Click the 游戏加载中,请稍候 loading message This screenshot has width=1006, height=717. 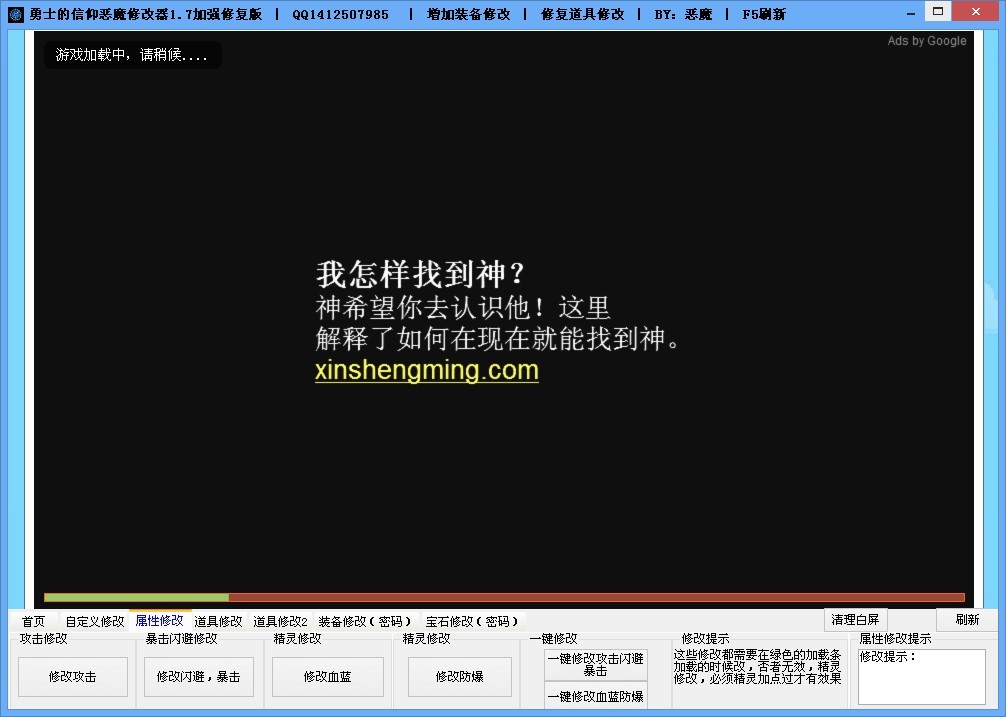click(x=132, y=55)
